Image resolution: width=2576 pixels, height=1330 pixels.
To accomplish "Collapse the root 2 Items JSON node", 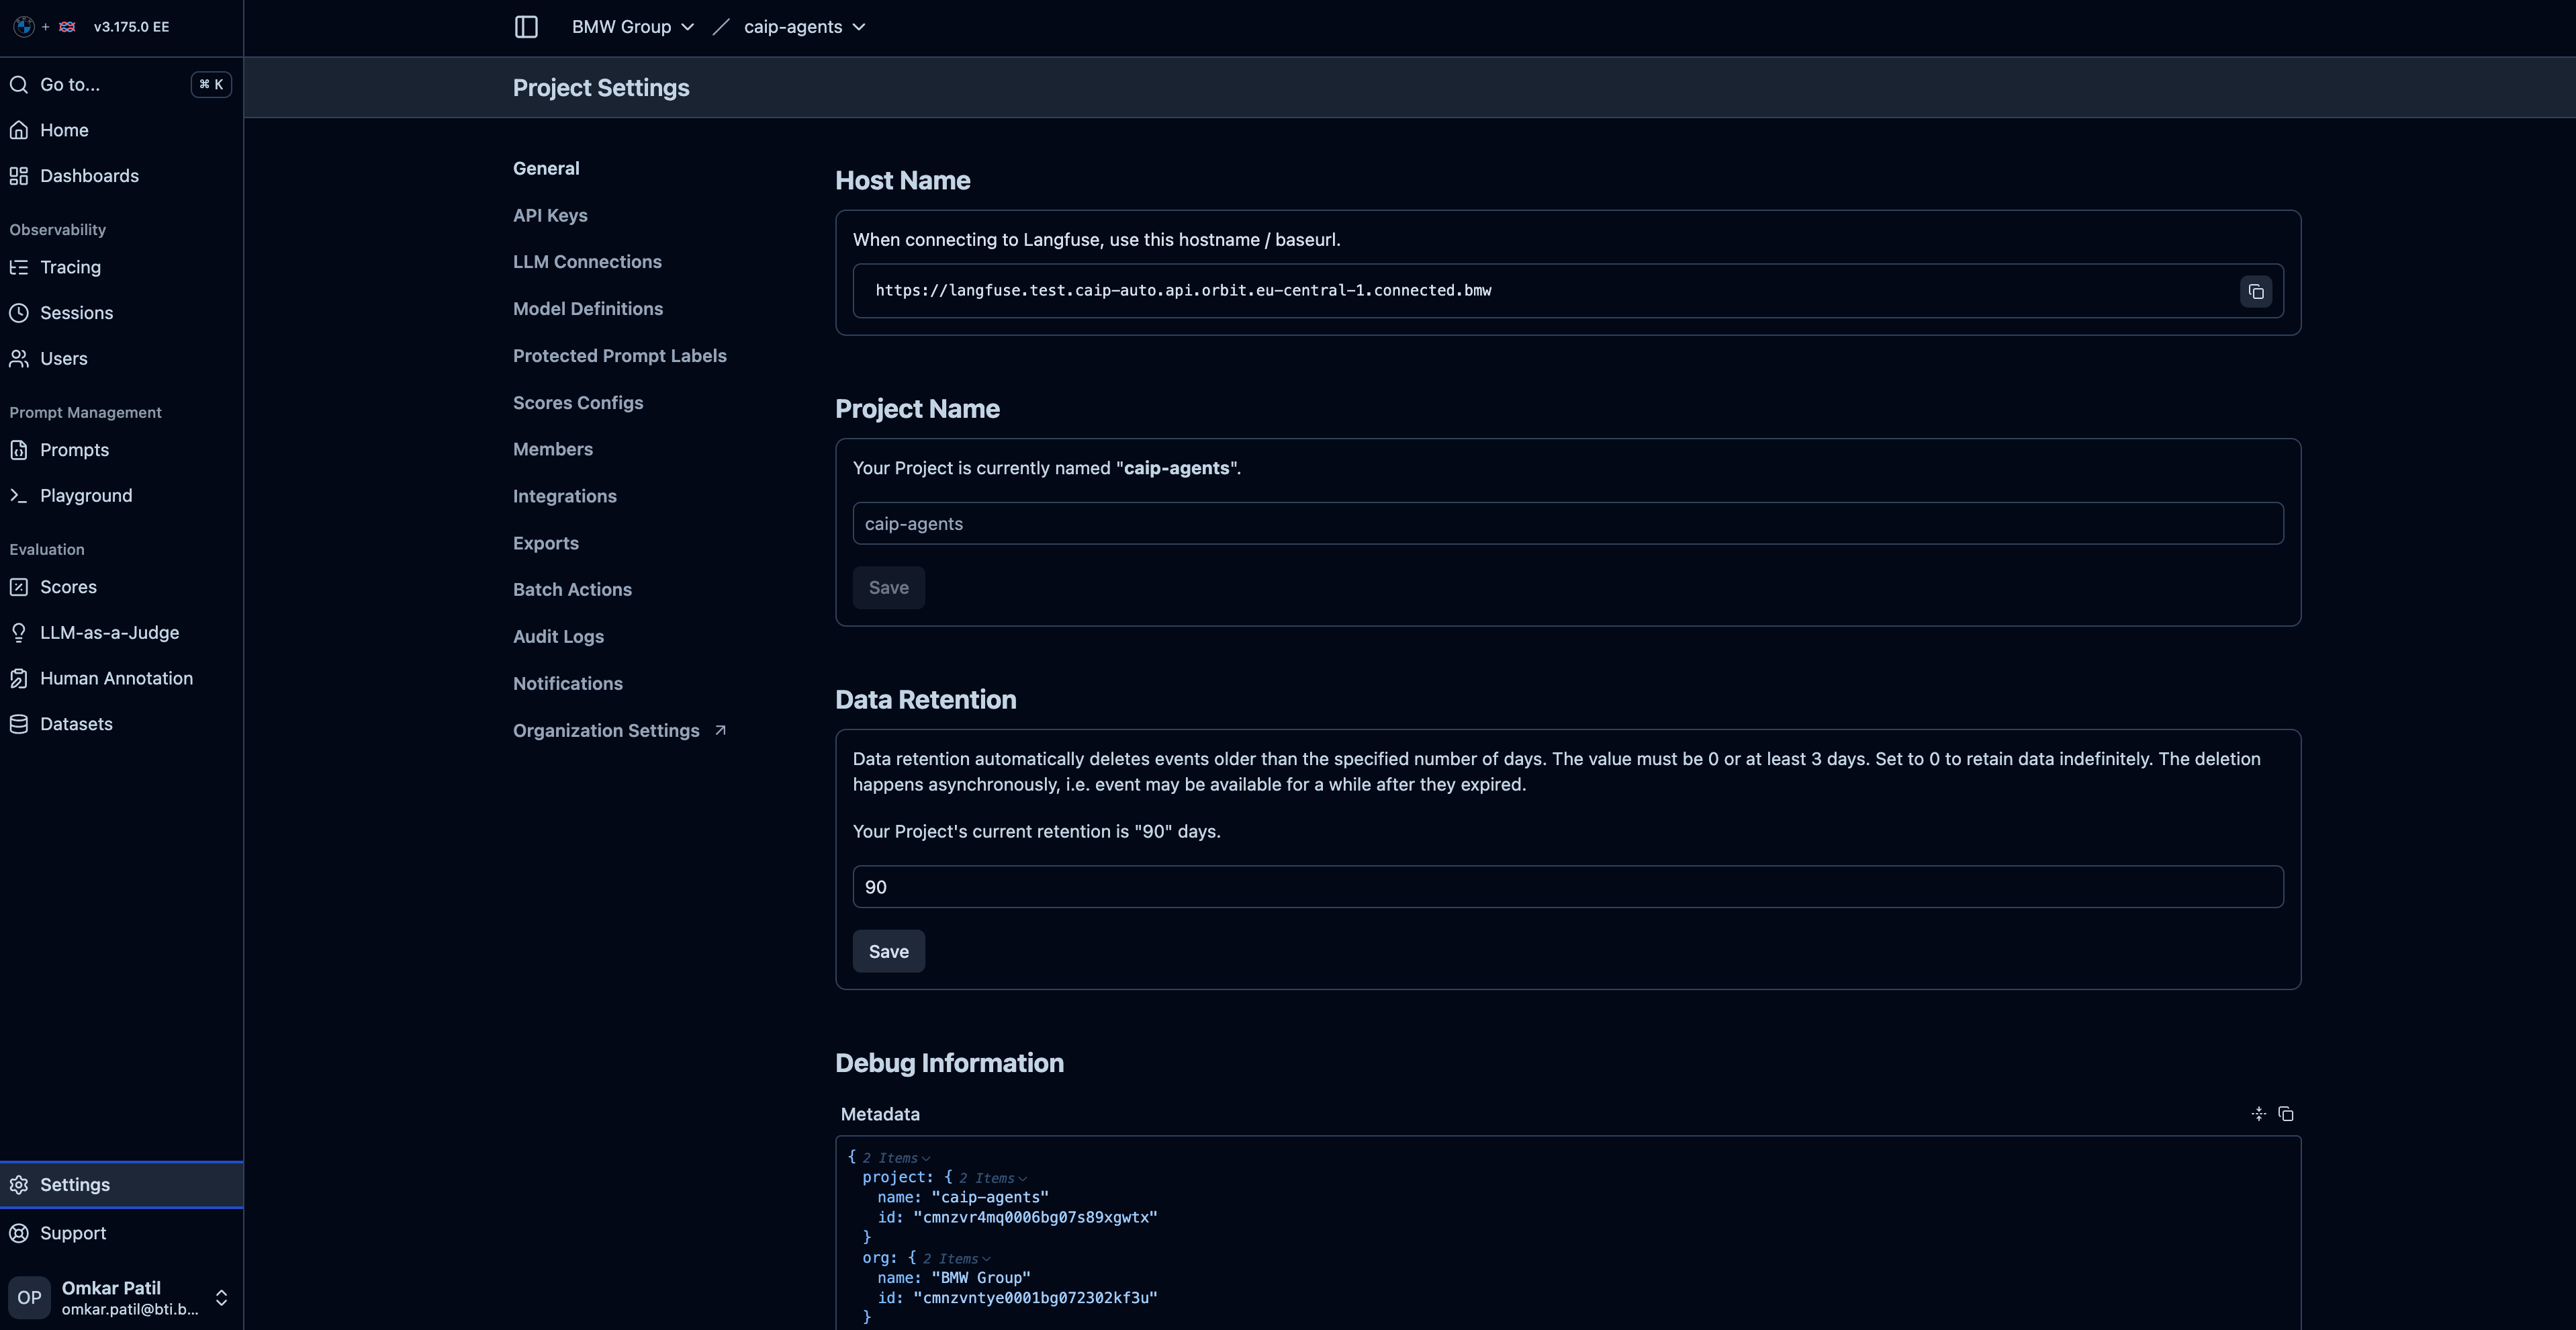I will (x=896, y=1158).
